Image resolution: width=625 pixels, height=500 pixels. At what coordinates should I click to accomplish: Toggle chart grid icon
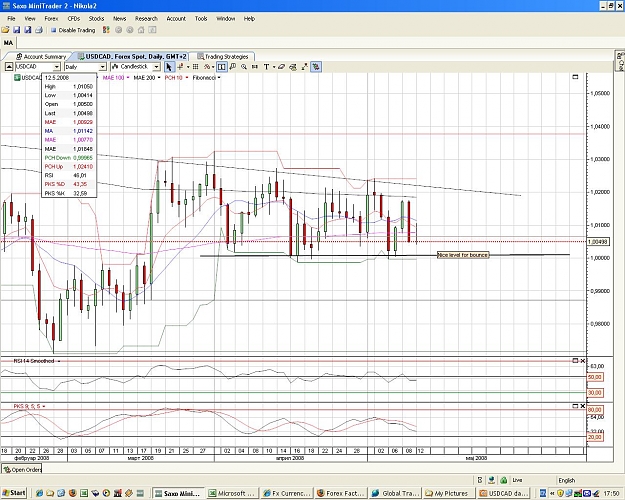click(x=196, y=67)
